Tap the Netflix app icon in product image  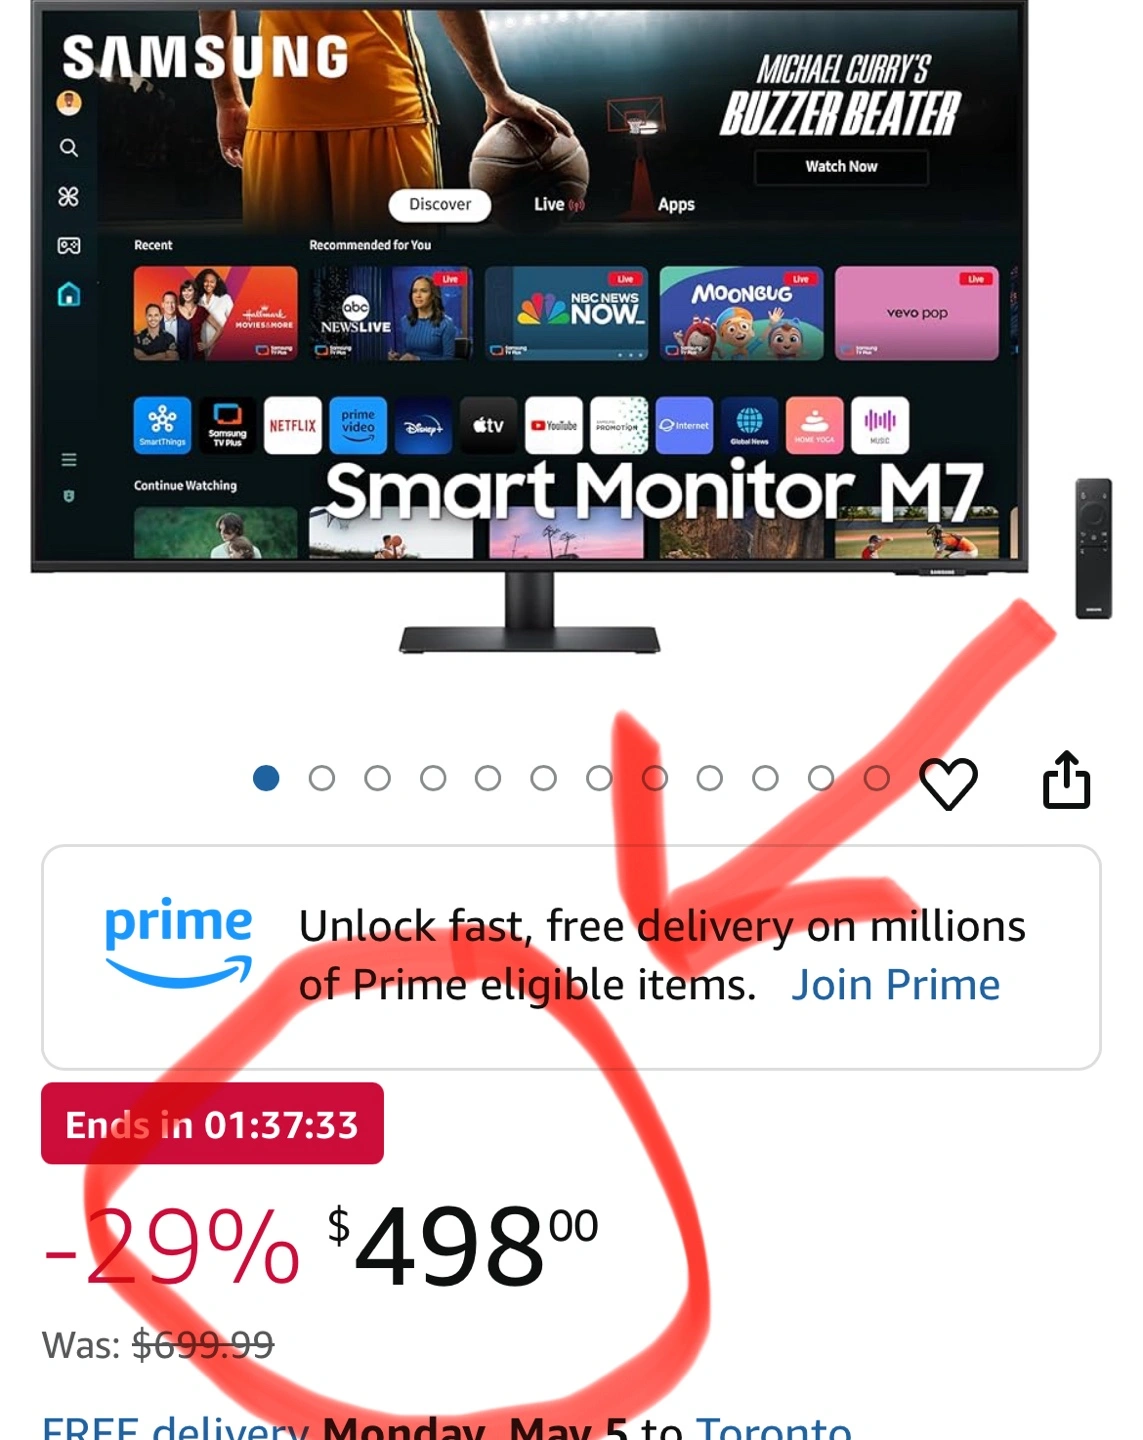[x=292, y=425]
